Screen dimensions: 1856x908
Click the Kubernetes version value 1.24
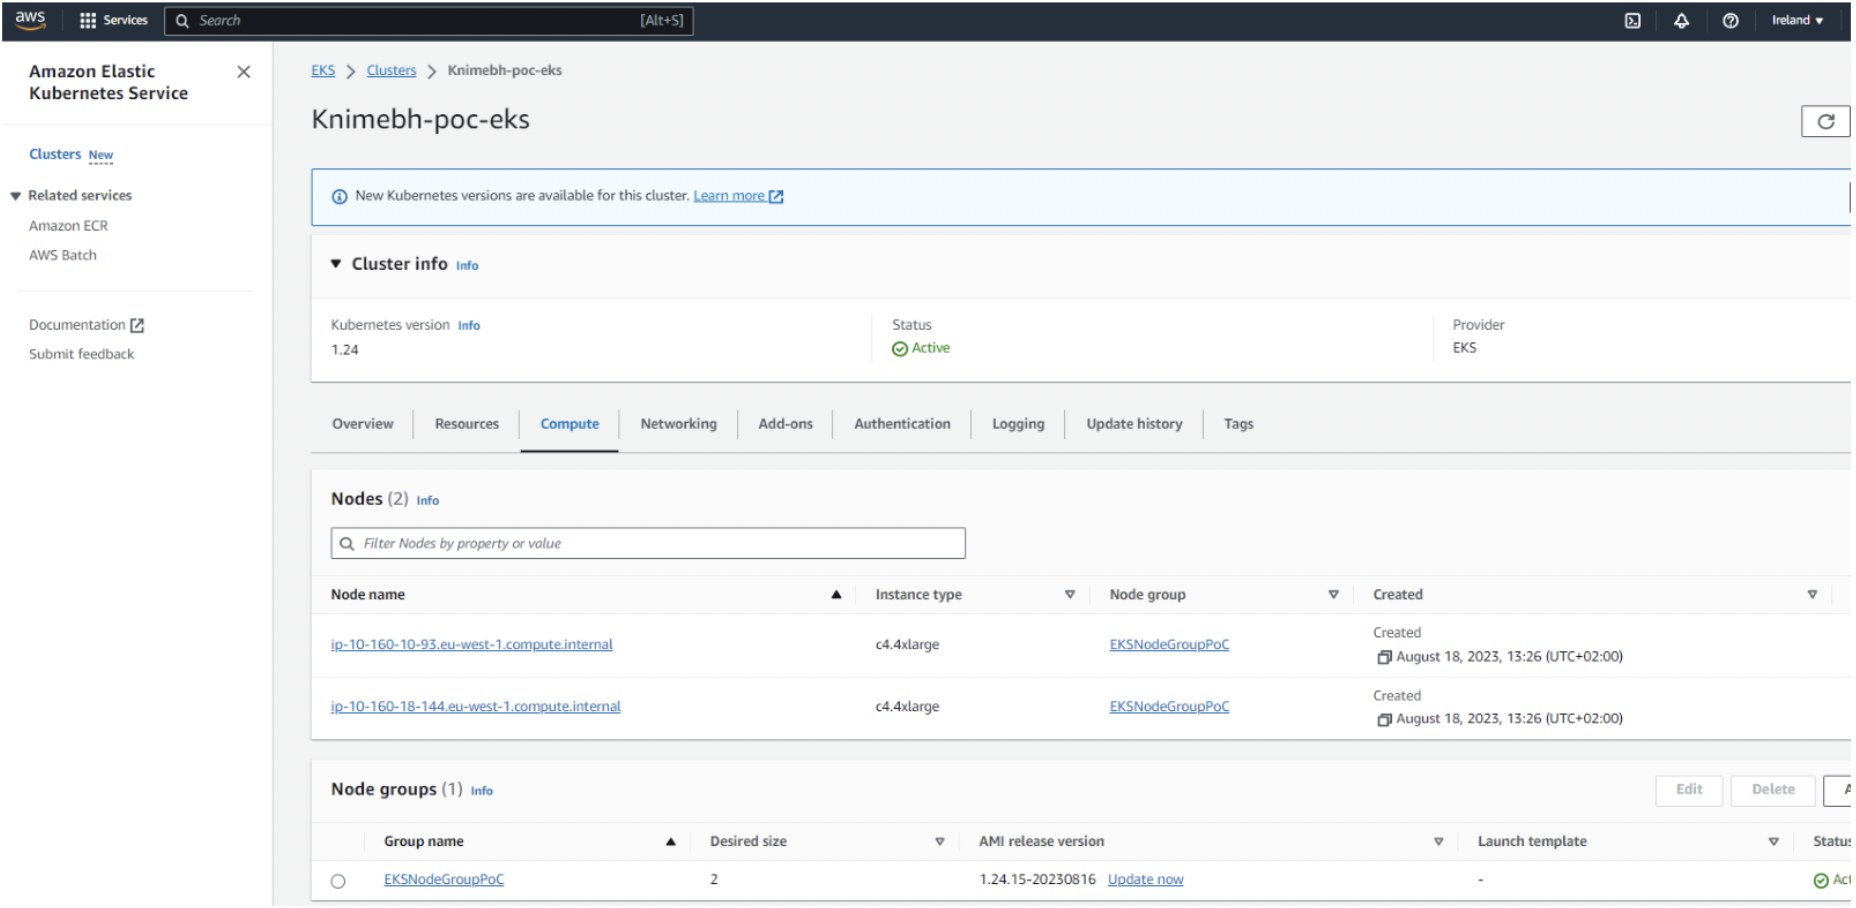(345, 350)
